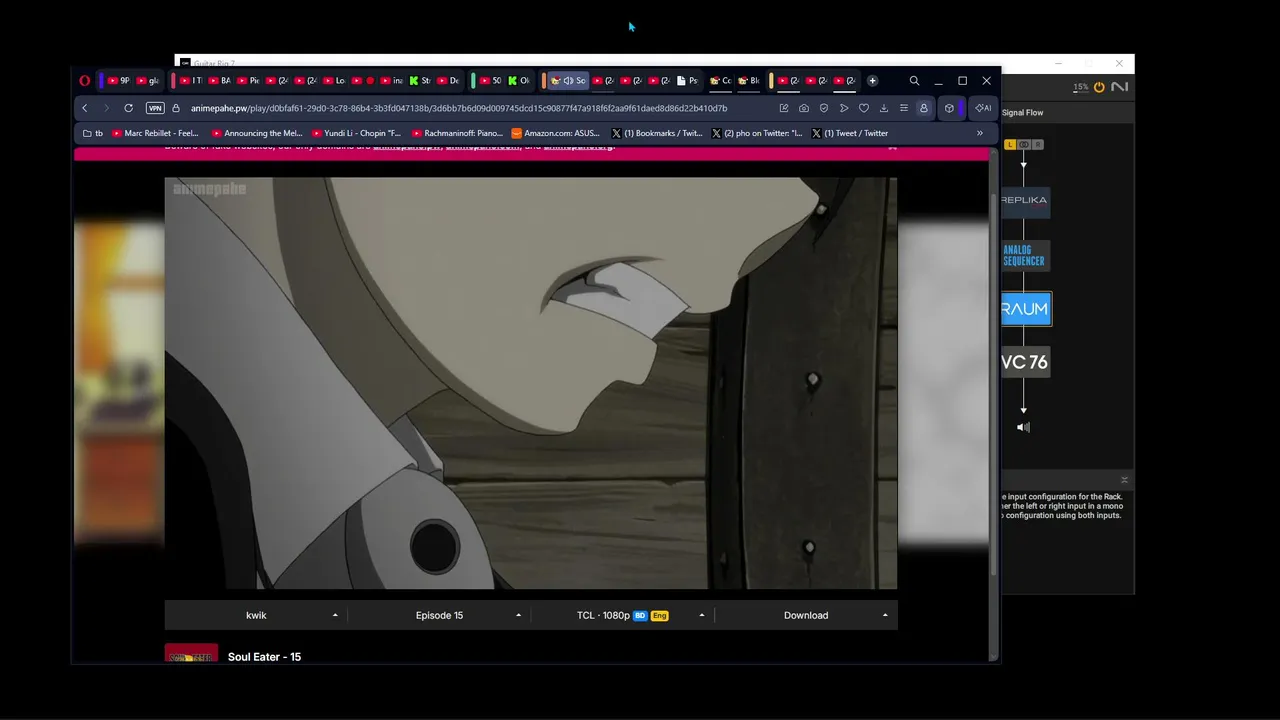Select the Analog Sequencer module in Guitar Rig
Viewport: 1280px width, 720px height.
click(x=1026, y=256)
